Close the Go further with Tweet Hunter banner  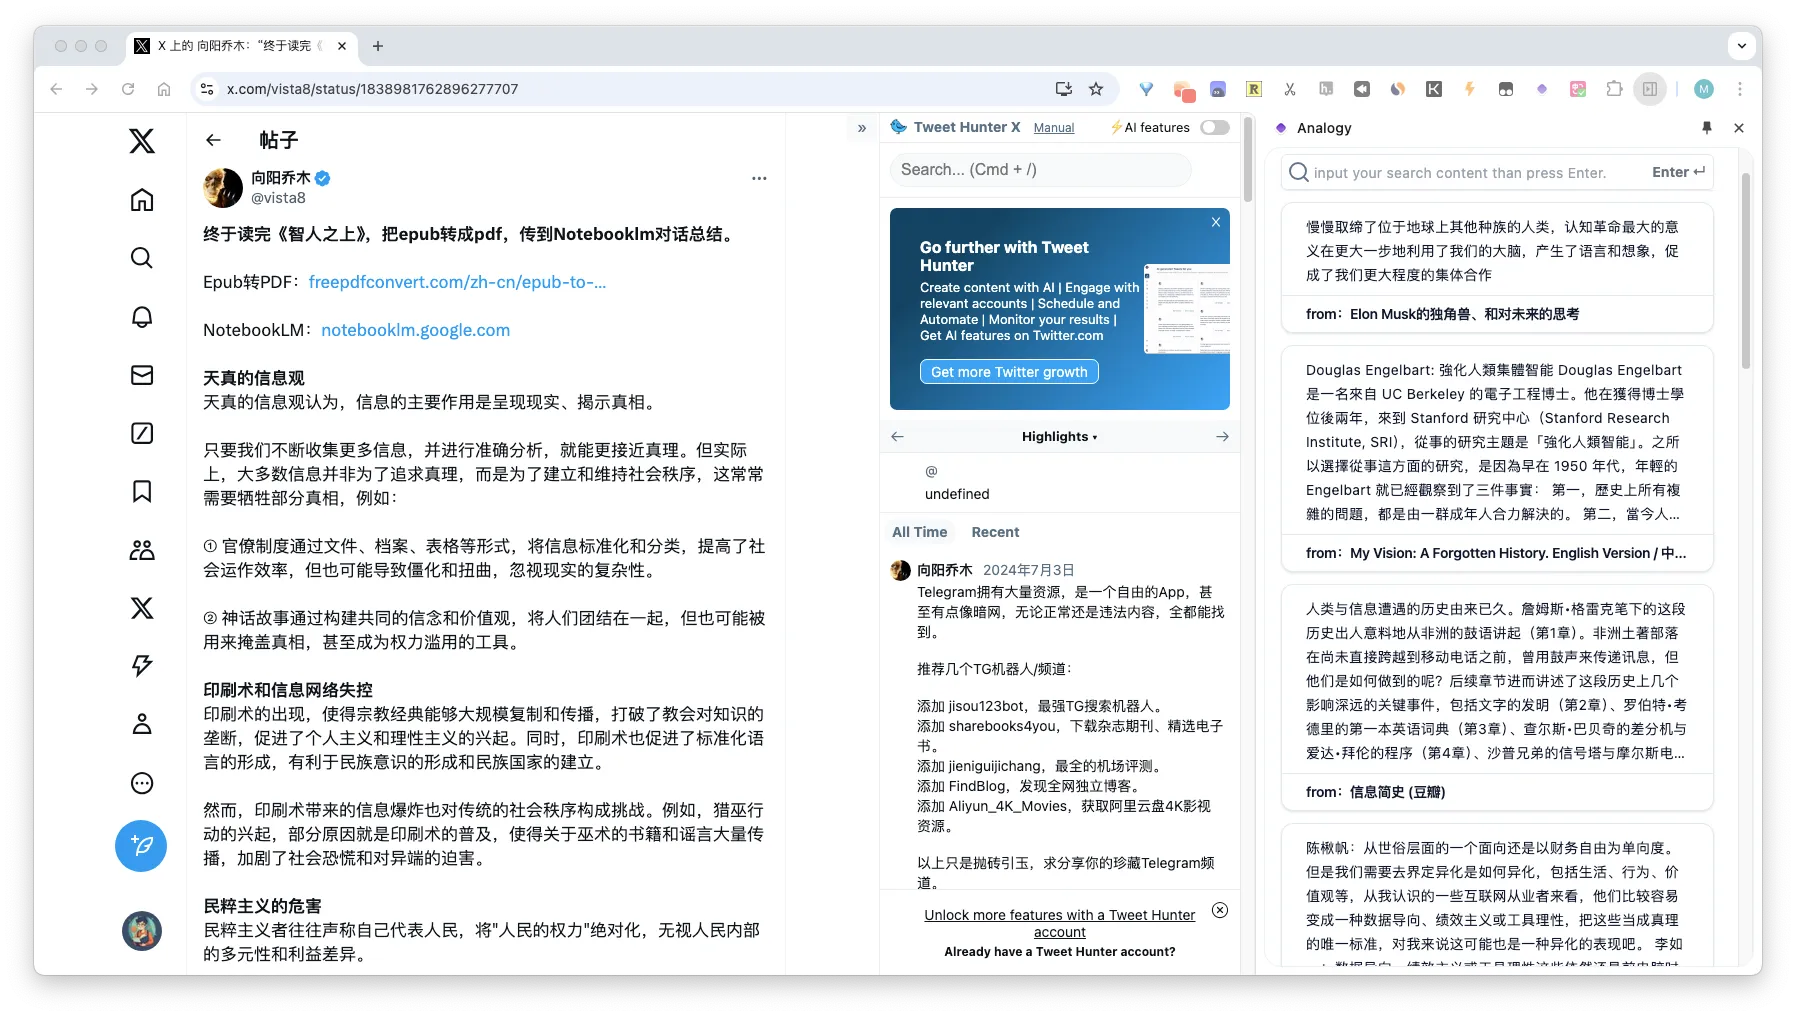click(x=1216, y=222)
